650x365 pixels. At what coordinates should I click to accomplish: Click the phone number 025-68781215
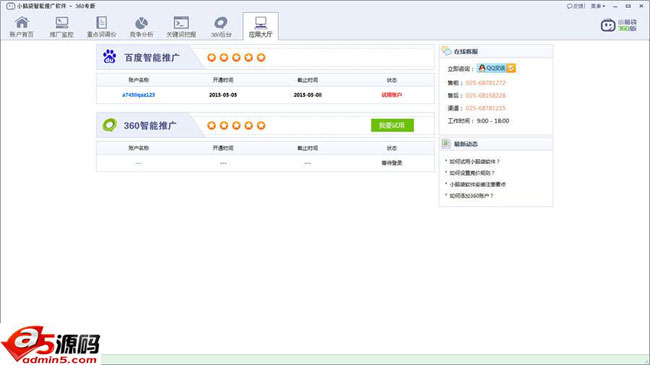[x=485, y=108]
